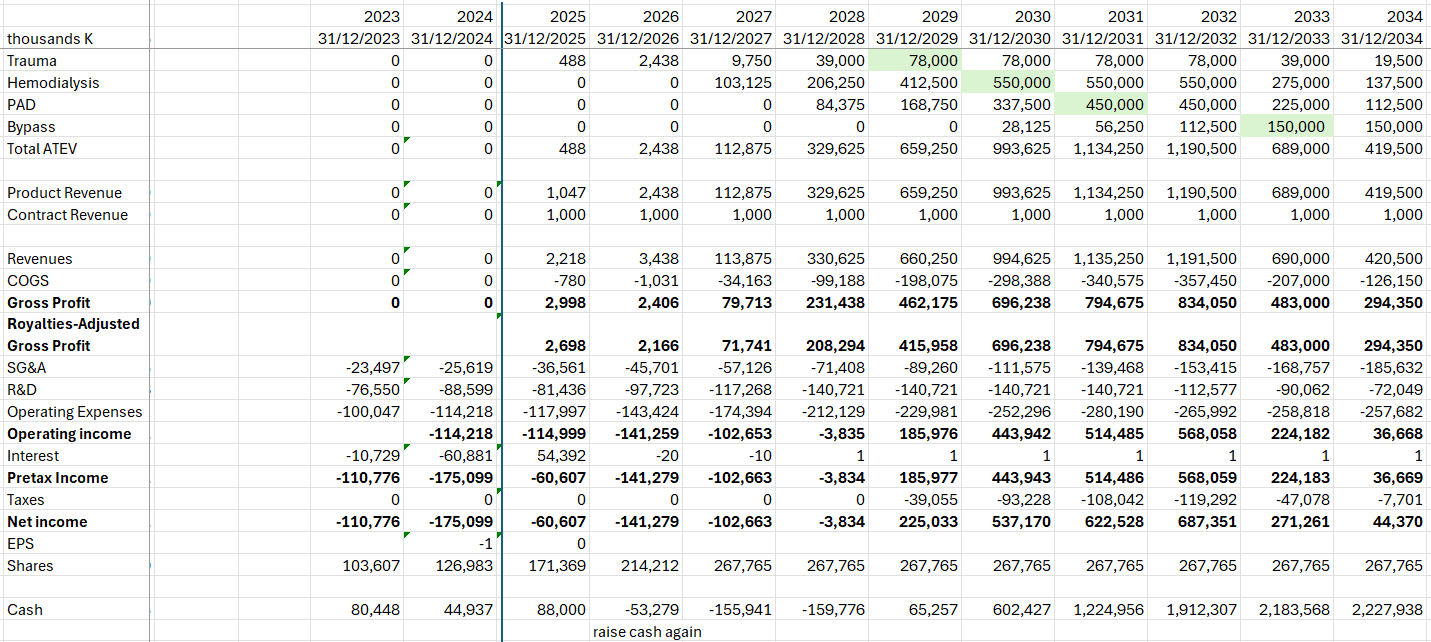Screen dimensions: 1431x642
Task: Select the 31/12/2030 date header cell
Action: tap(1008, 39)
